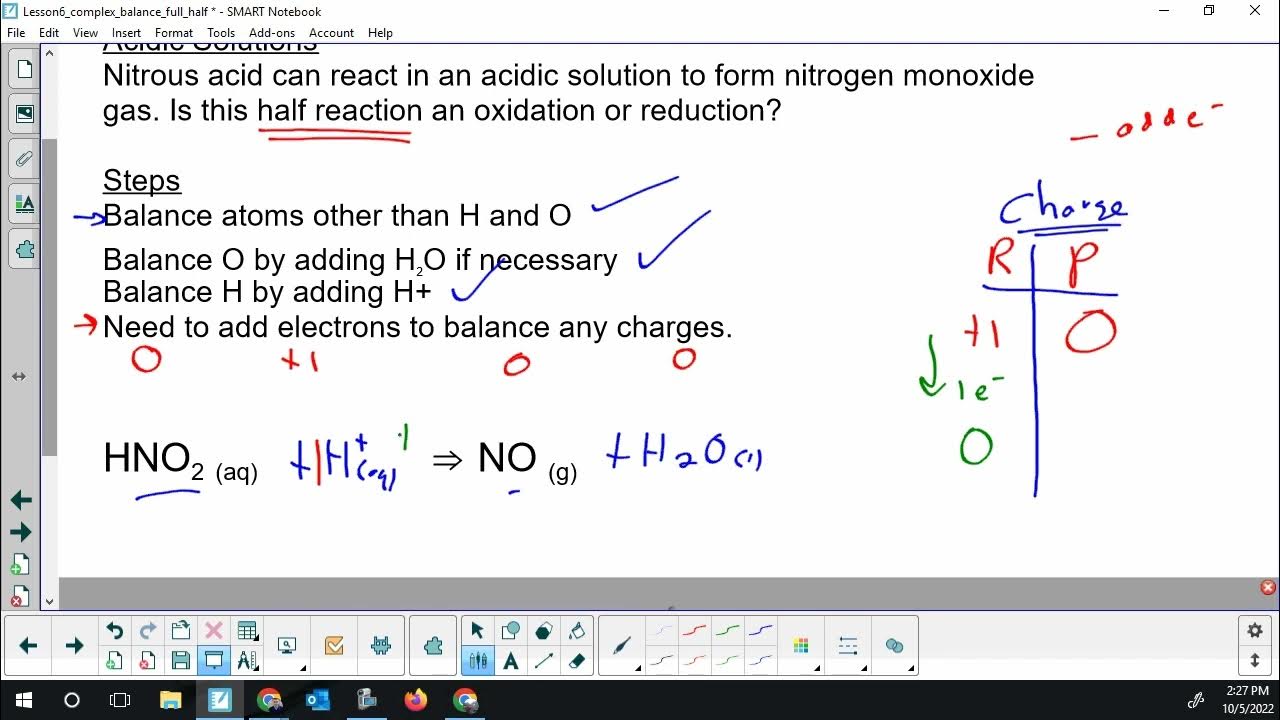Image resolution: width=1280 pixels, height=720 pixels.
Task: Open the Page Sorter side tab
Action: 24,69
